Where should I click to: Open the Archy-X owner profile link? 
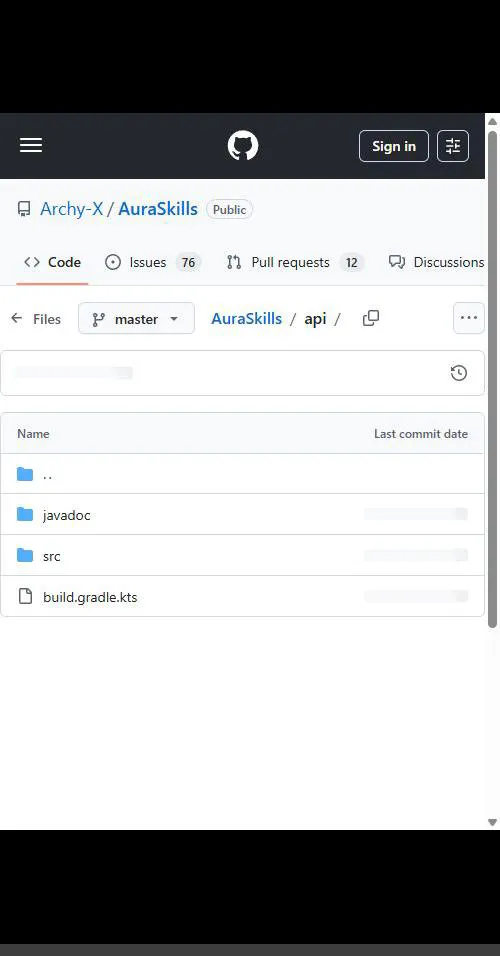click(71, 209)
